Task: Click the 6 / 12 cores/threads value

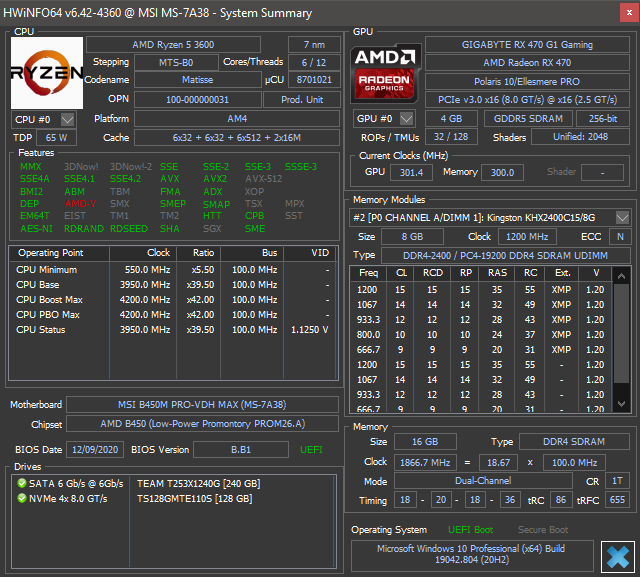Action: [314, 63]
